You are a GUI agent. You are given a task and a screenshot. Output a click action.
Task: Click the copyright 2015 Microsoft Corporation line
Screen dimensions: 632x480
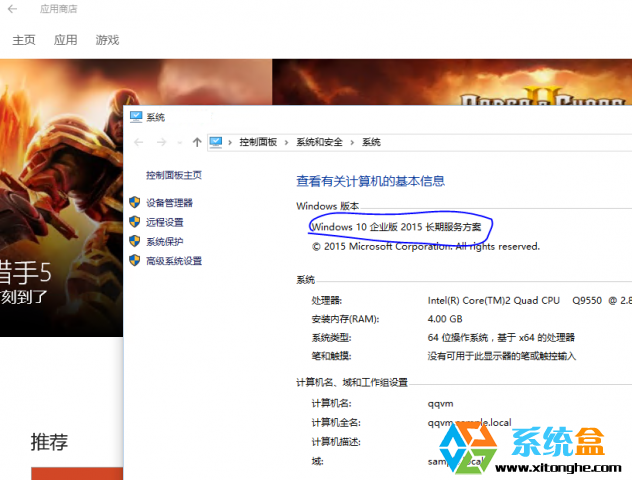(x=426, y=246)
